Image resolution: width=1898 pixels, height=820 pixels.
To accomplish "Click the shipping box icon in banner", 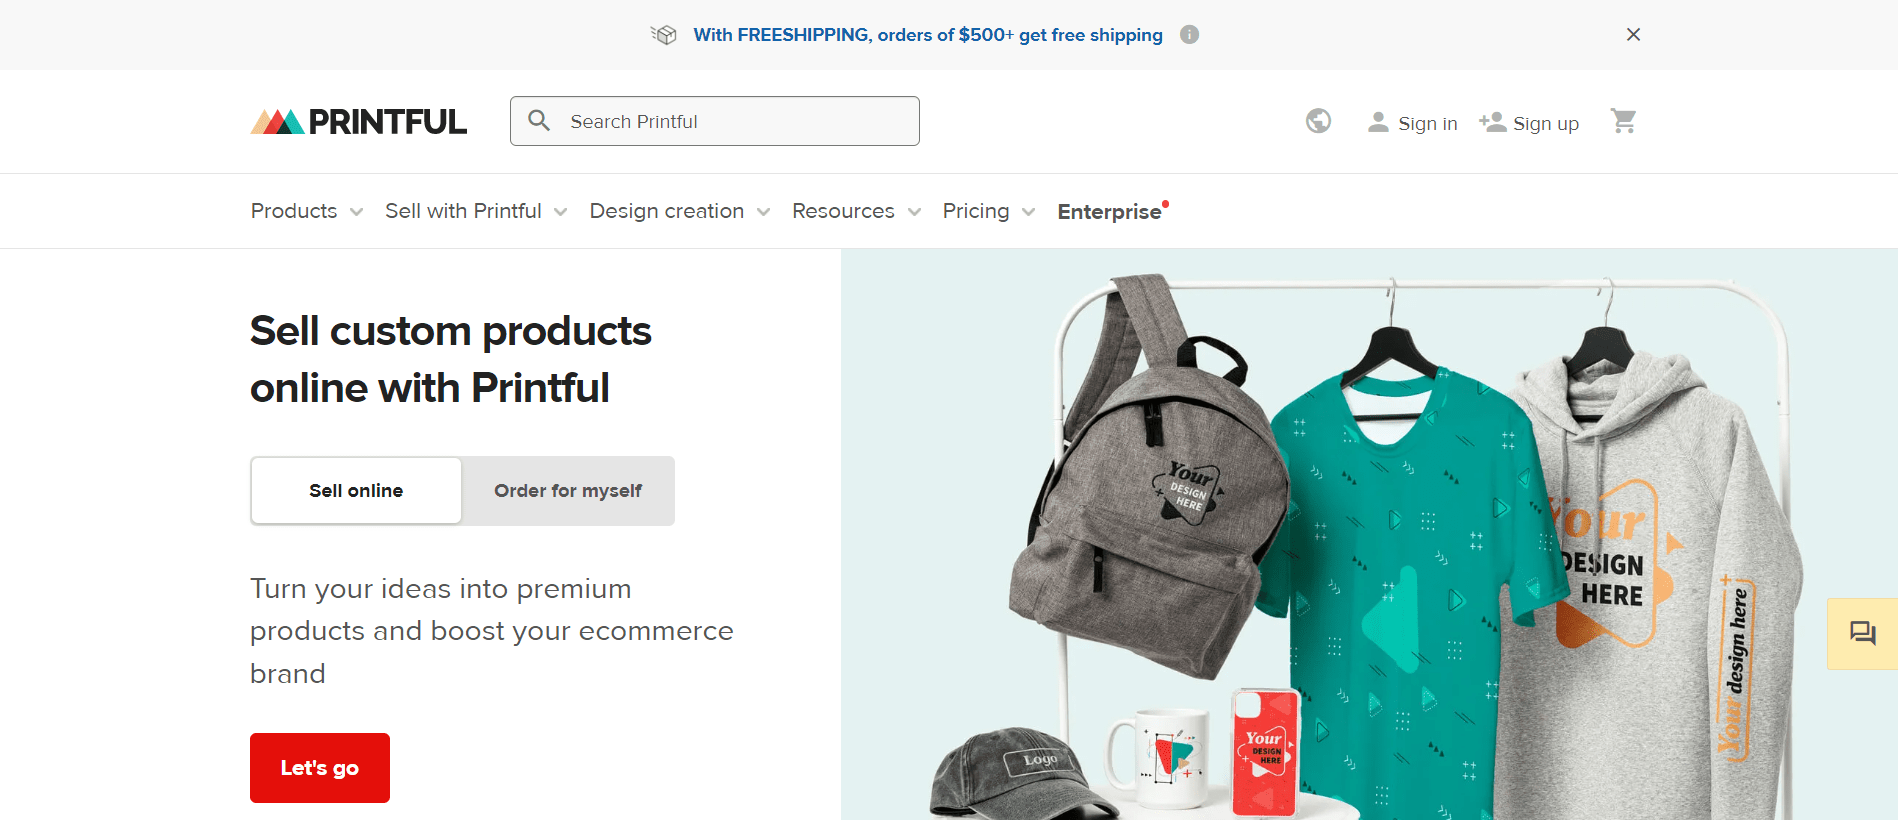I will (664, 35).
